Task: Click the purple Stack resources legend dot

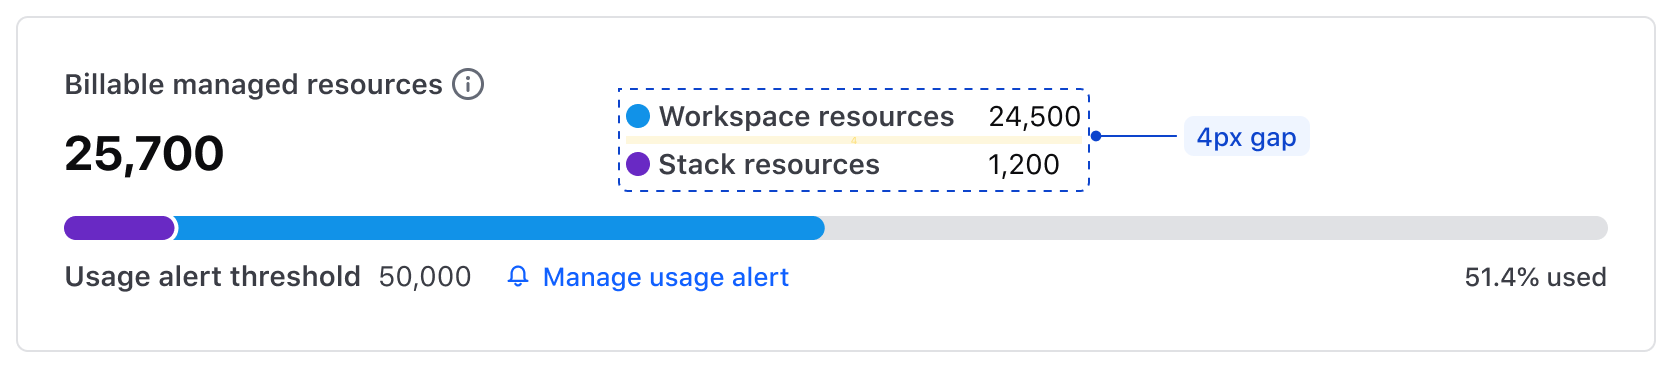Action: (638, 164)
